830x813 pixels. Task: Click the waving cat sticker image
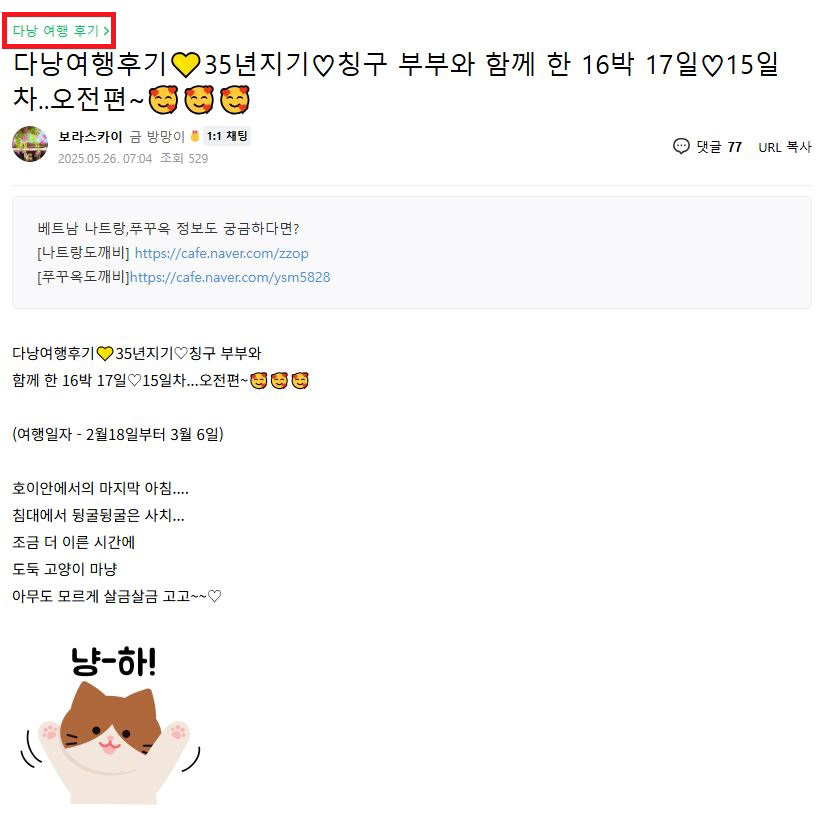(x=111, y=742)
